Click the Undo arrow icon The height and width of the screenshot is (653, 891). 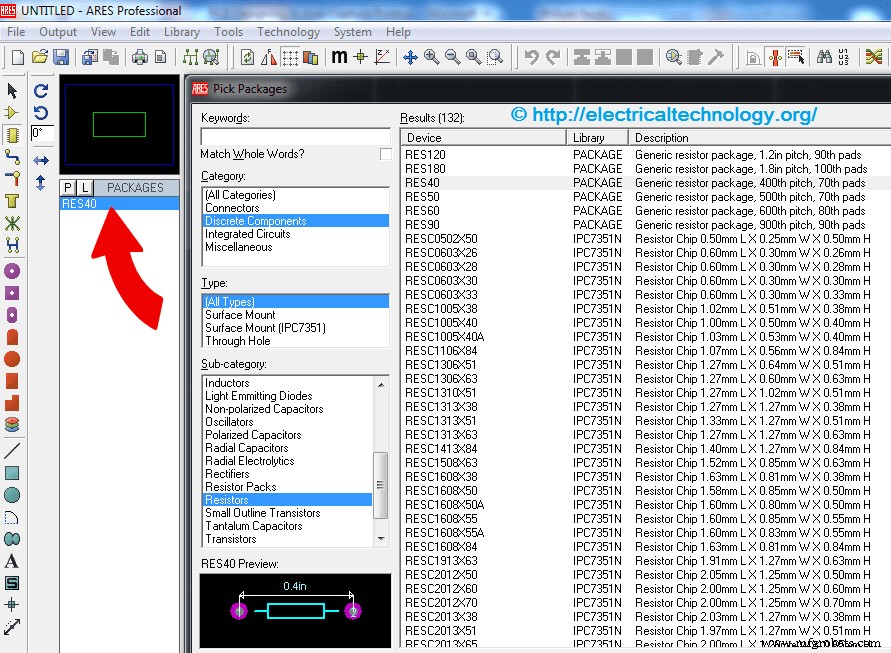[x=532, y=57]
